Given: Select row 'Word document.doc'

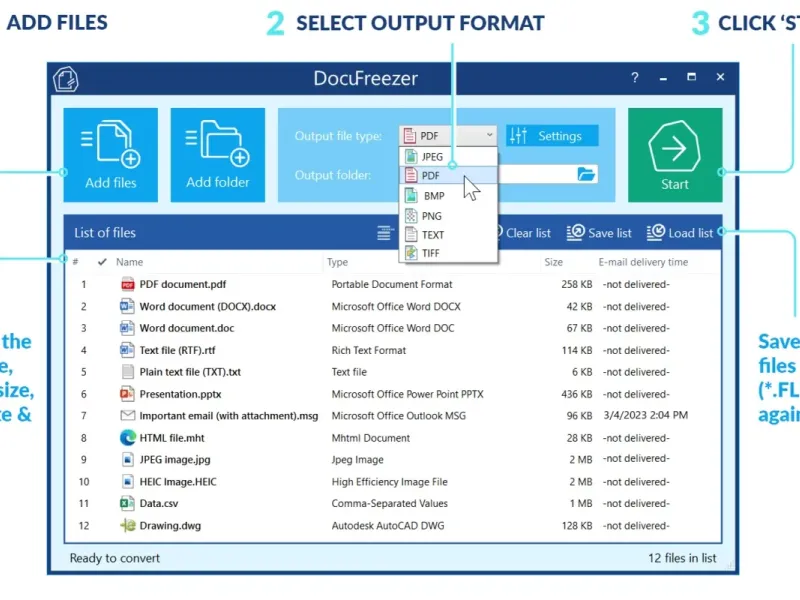Looking at the screenshot, I should (x=393, y=328).
